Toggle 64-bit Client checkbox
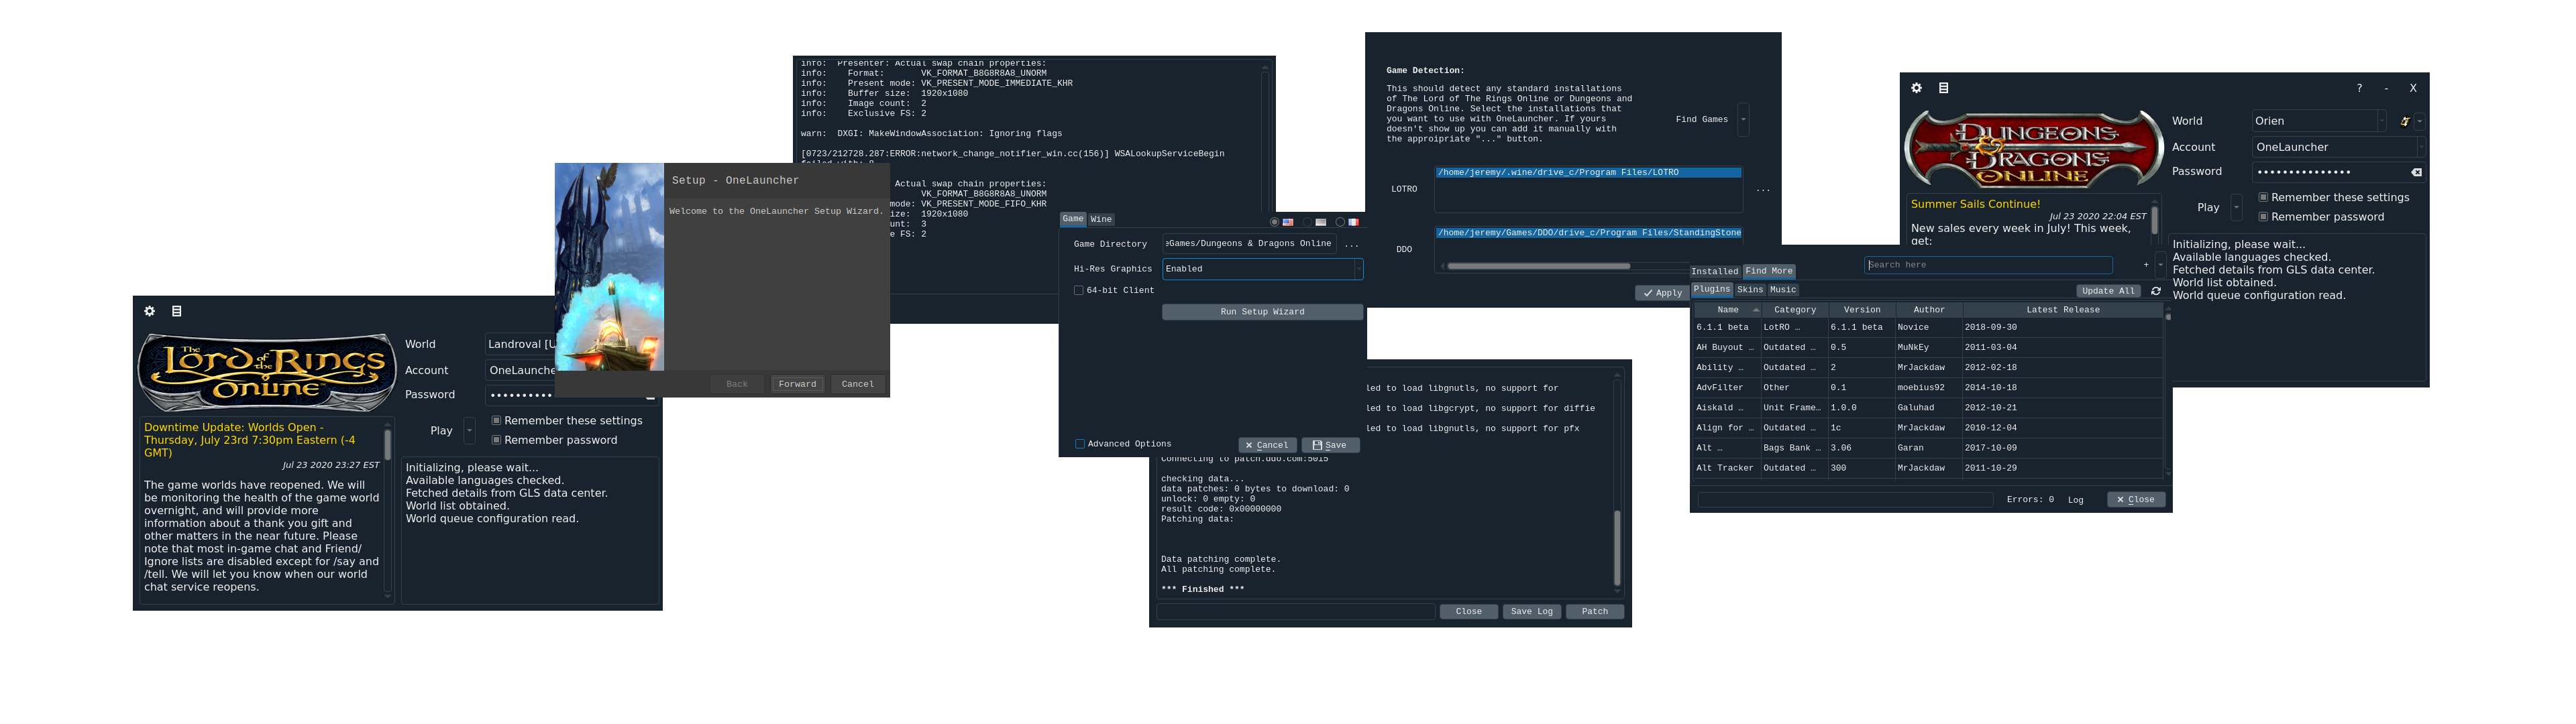2576x724 pixels. [x=1076, y=290]
